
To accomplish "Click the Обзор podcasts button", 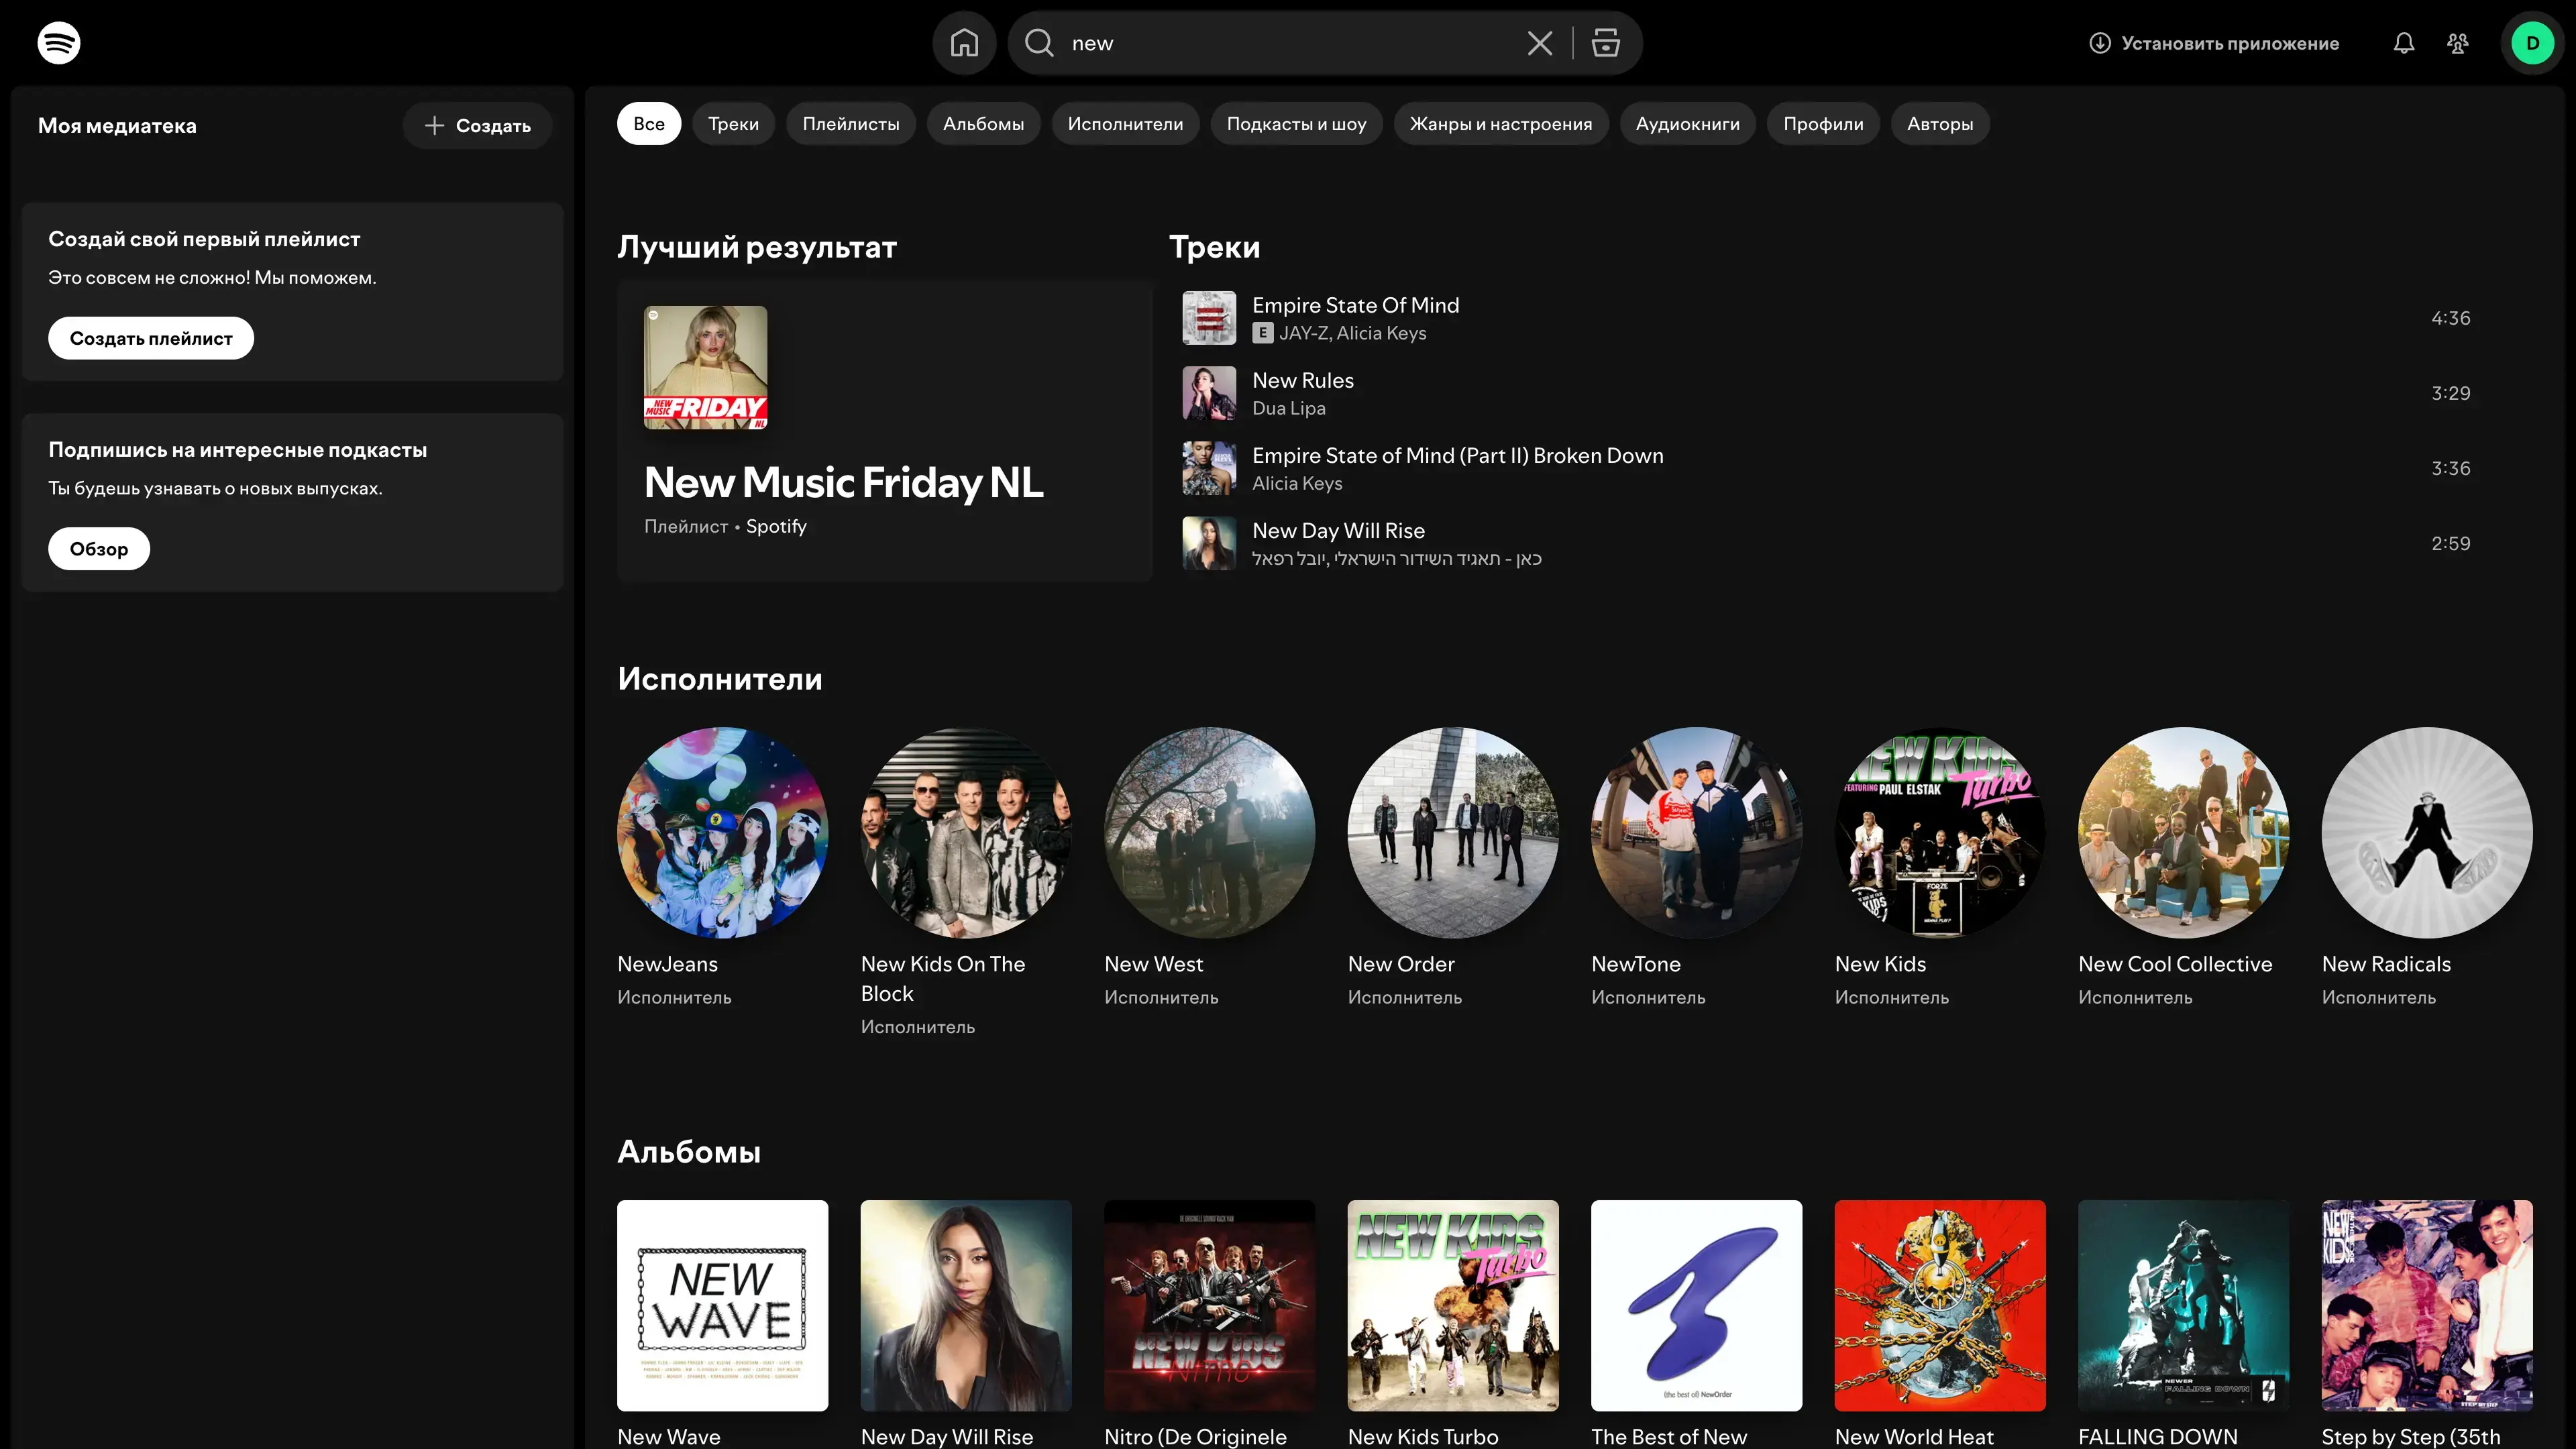I will tap(99, 549).
